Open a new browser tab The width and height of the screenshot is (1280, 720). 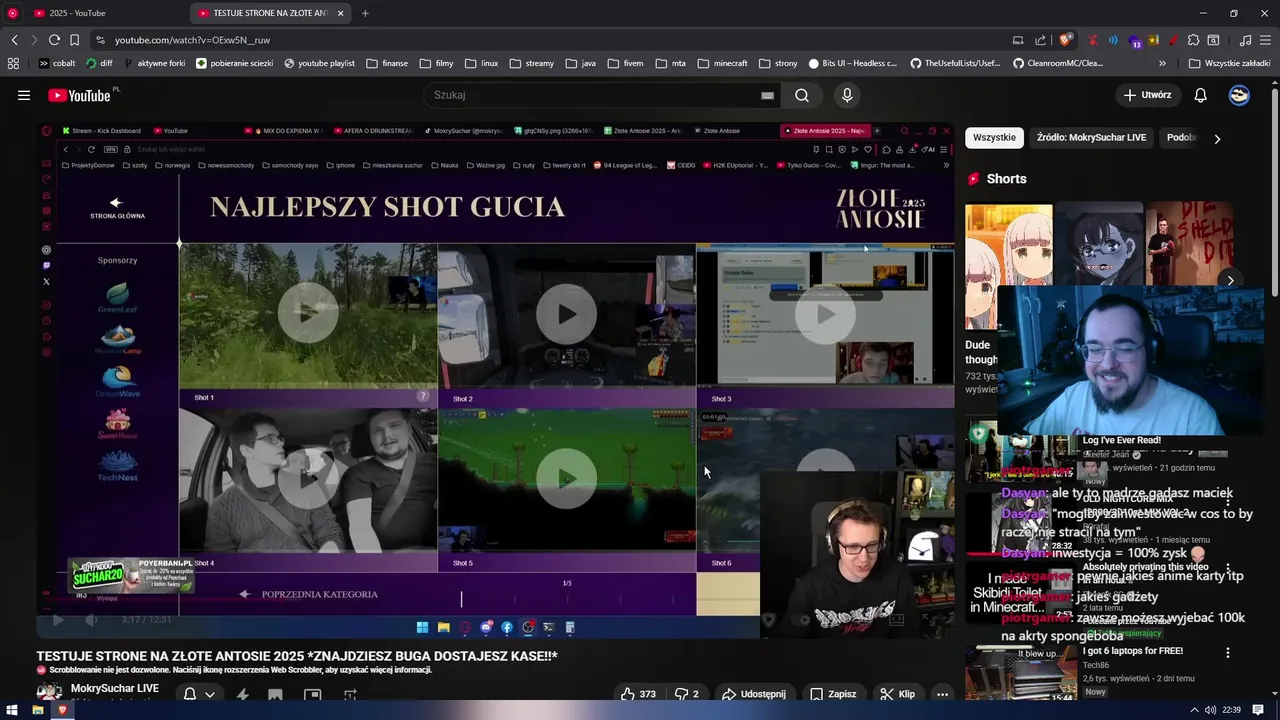[365, 13]
